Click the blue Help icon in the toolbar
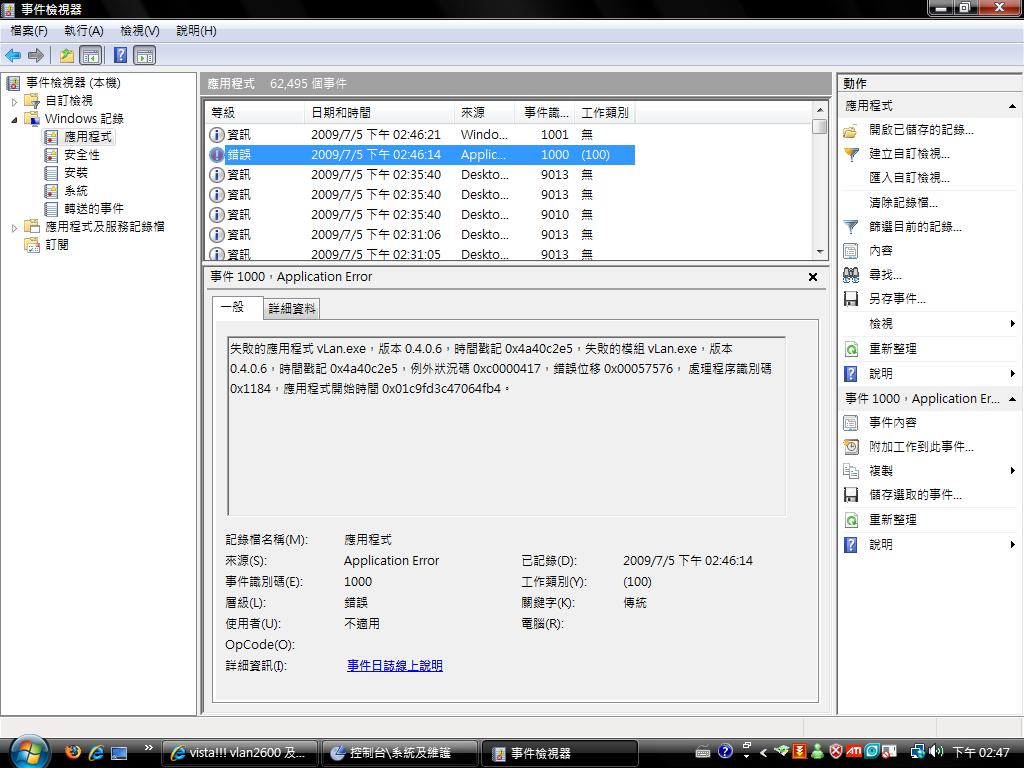 pos(120,55)
